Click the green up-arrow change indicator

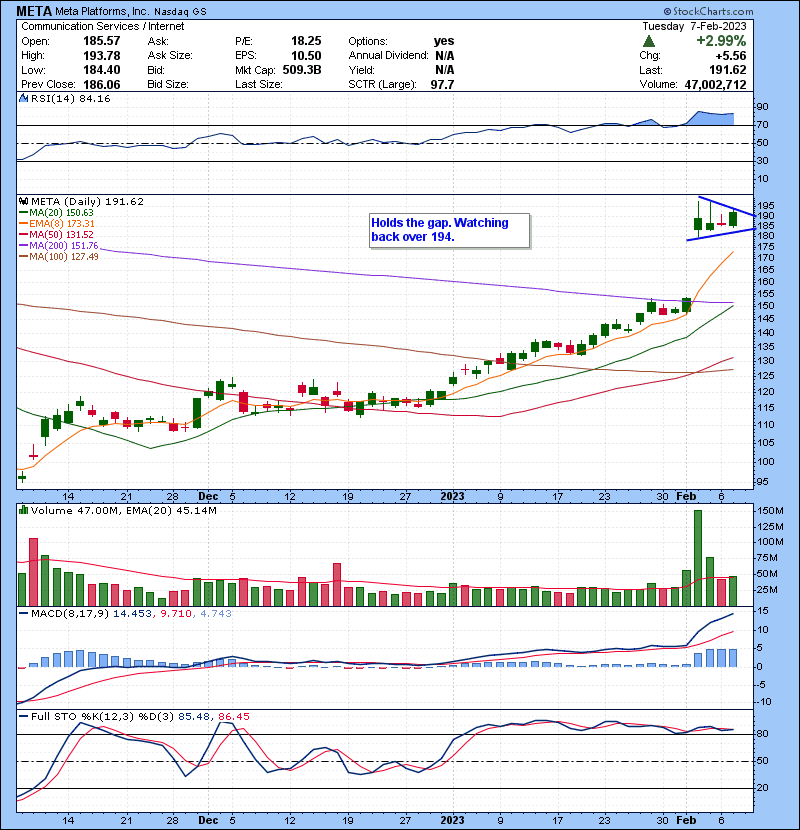(649, 41)
